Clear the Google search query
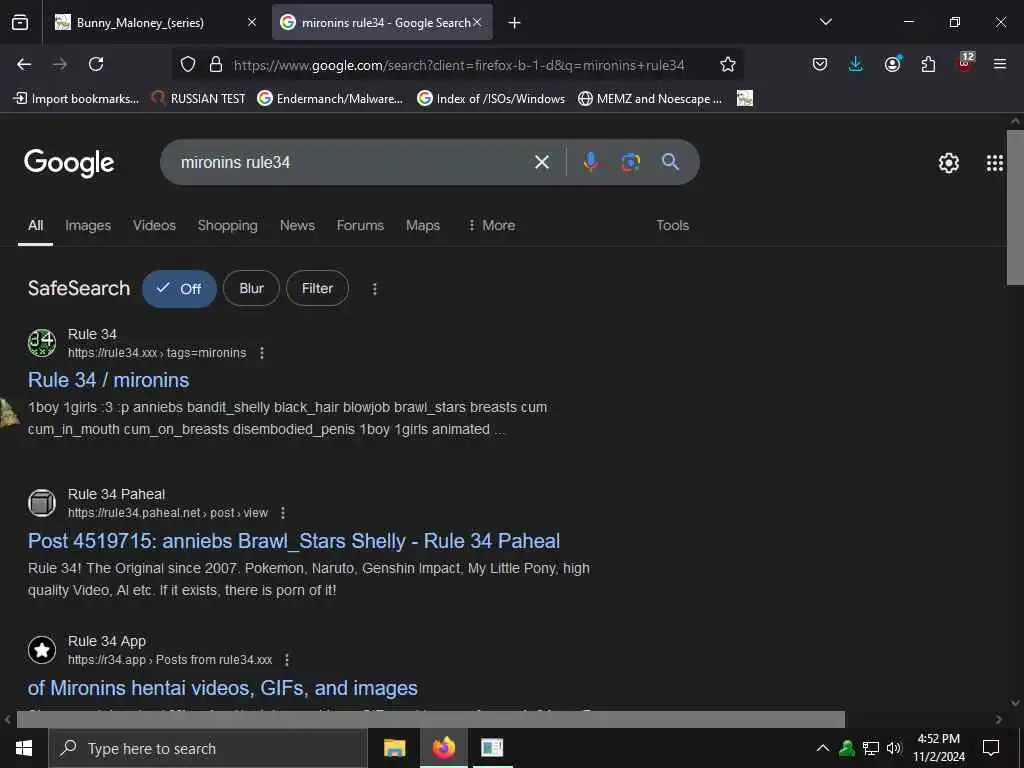 [x=542, y=162]
